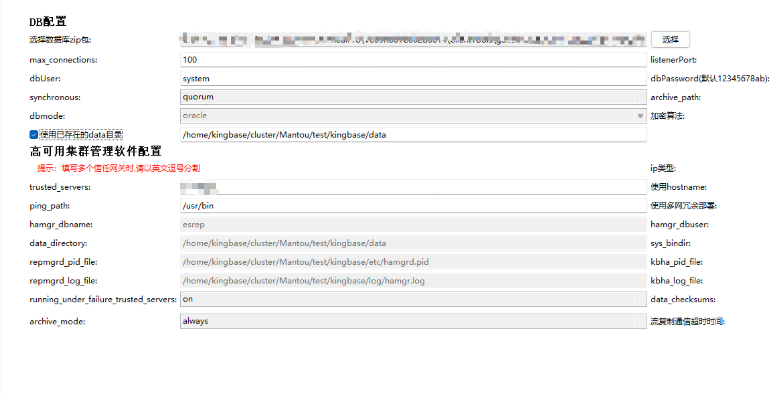The height and width of the screenshot is (395, 769).
Task: Click the sys_bindir label
Action: 670,243
